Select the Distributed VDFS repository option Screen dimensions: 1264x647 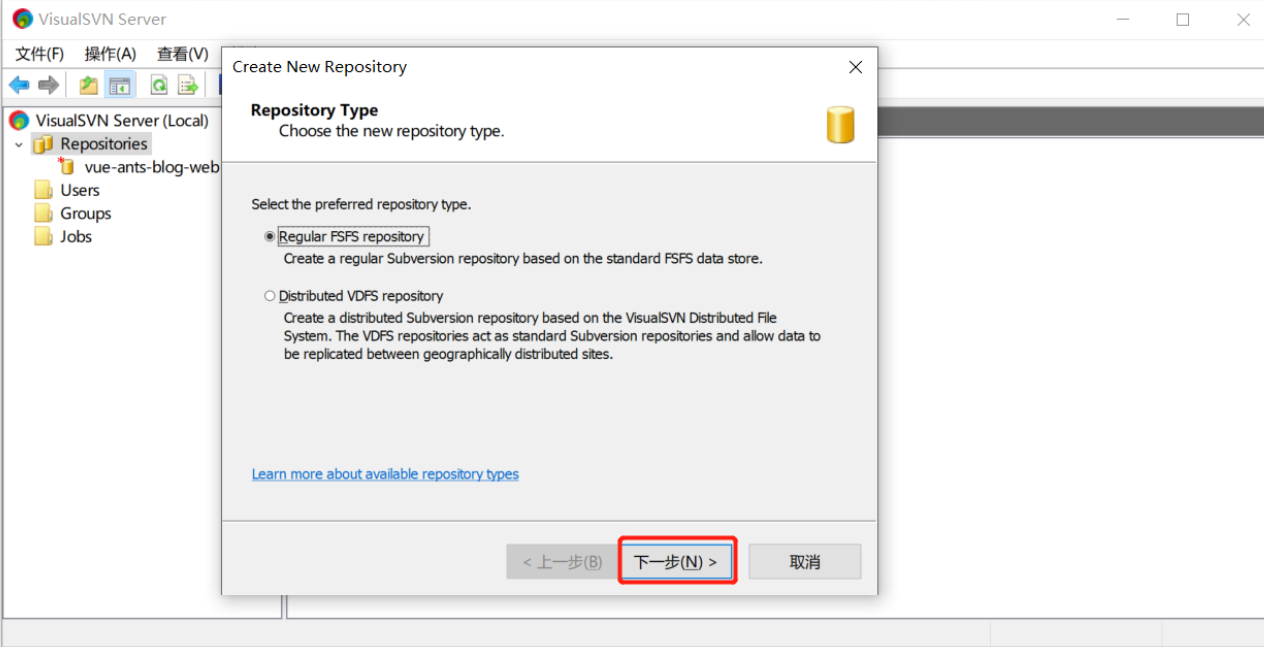(269, 296)
